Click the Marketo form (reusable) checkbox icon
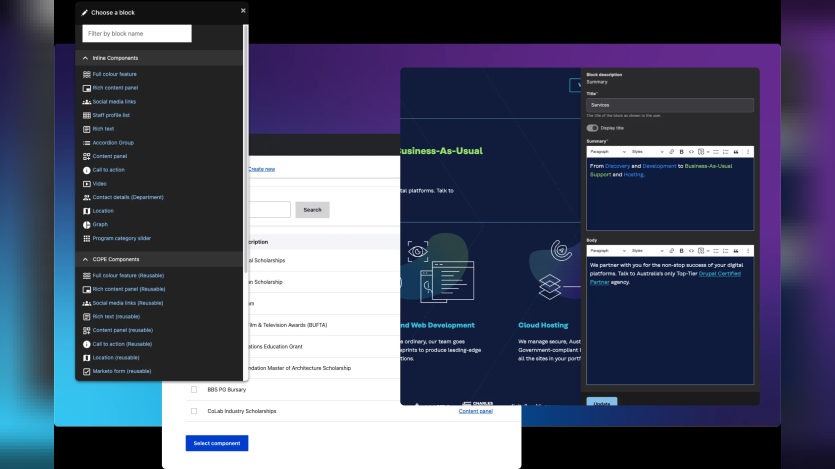835x469 pixels. (86, 372)
